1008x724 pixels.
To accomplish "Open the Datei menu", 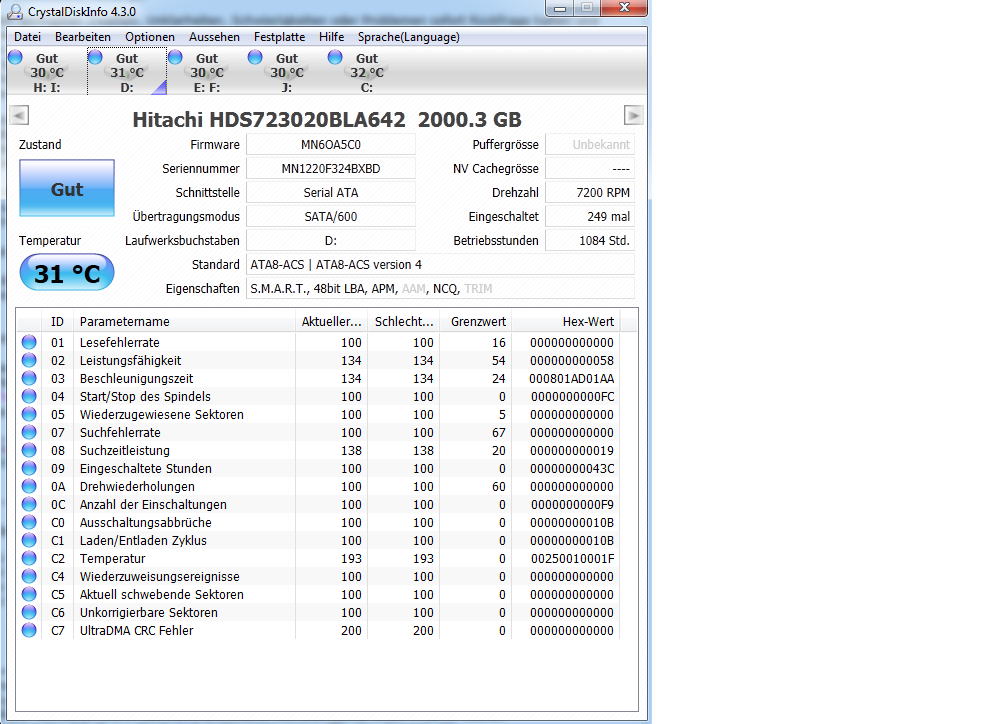I will [28, 37].
